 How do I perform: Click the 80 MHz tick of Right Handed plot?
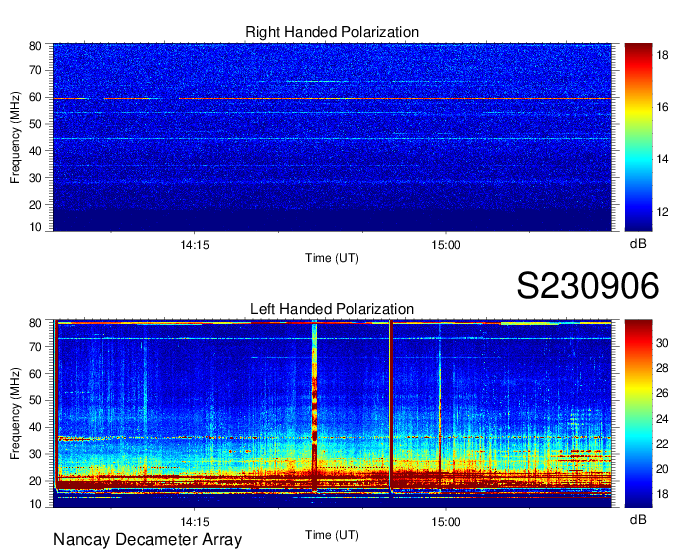pos(35,46)
